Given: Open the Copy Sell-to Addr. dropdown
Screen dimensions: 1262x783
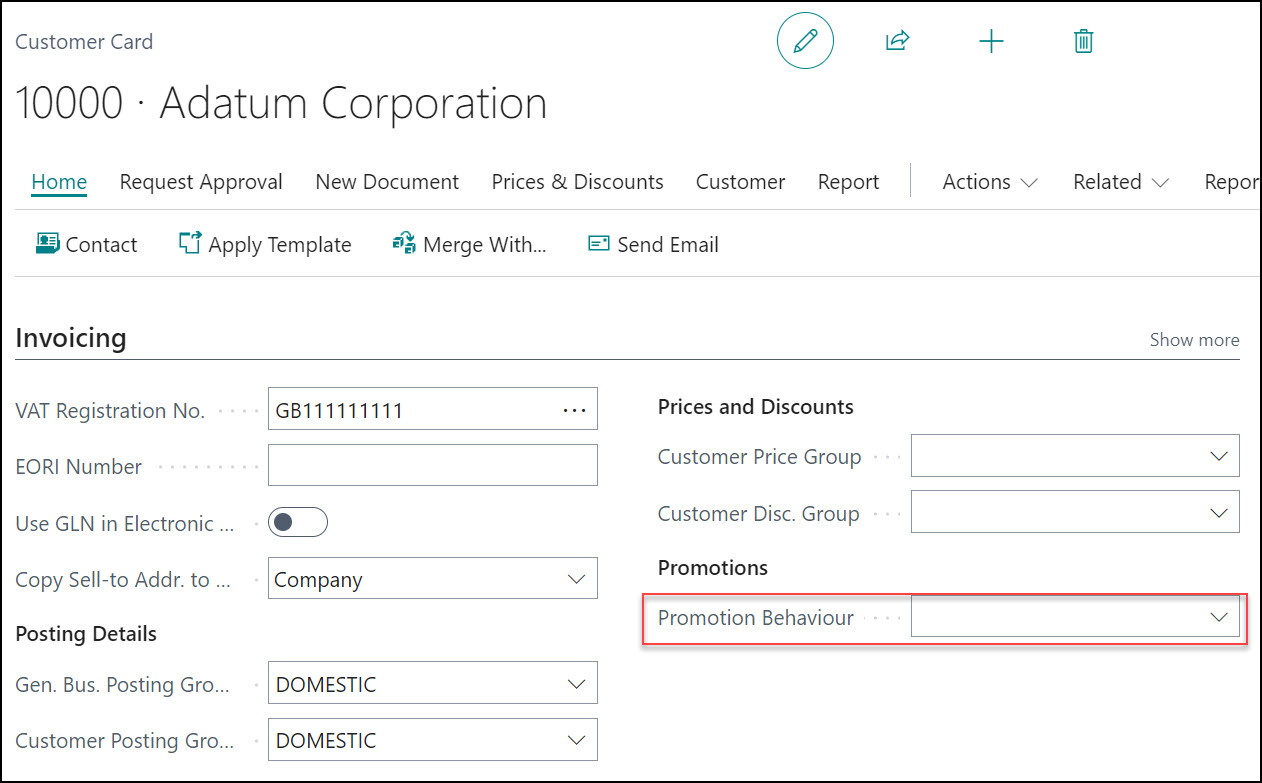Looking at the screenshot, I should coord(576,578).
